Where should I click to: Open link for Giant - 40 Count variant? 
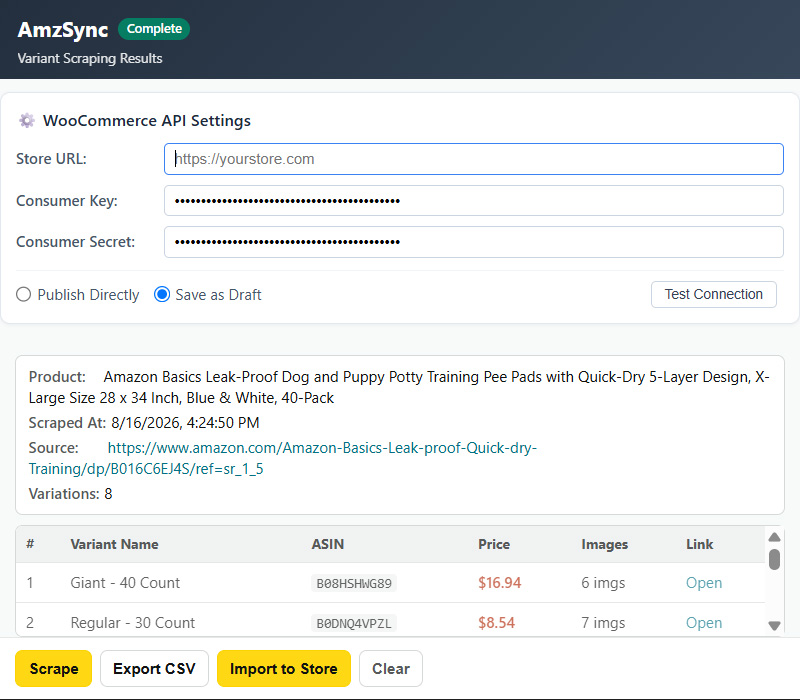pyautogui.click(x=704, y=583)
